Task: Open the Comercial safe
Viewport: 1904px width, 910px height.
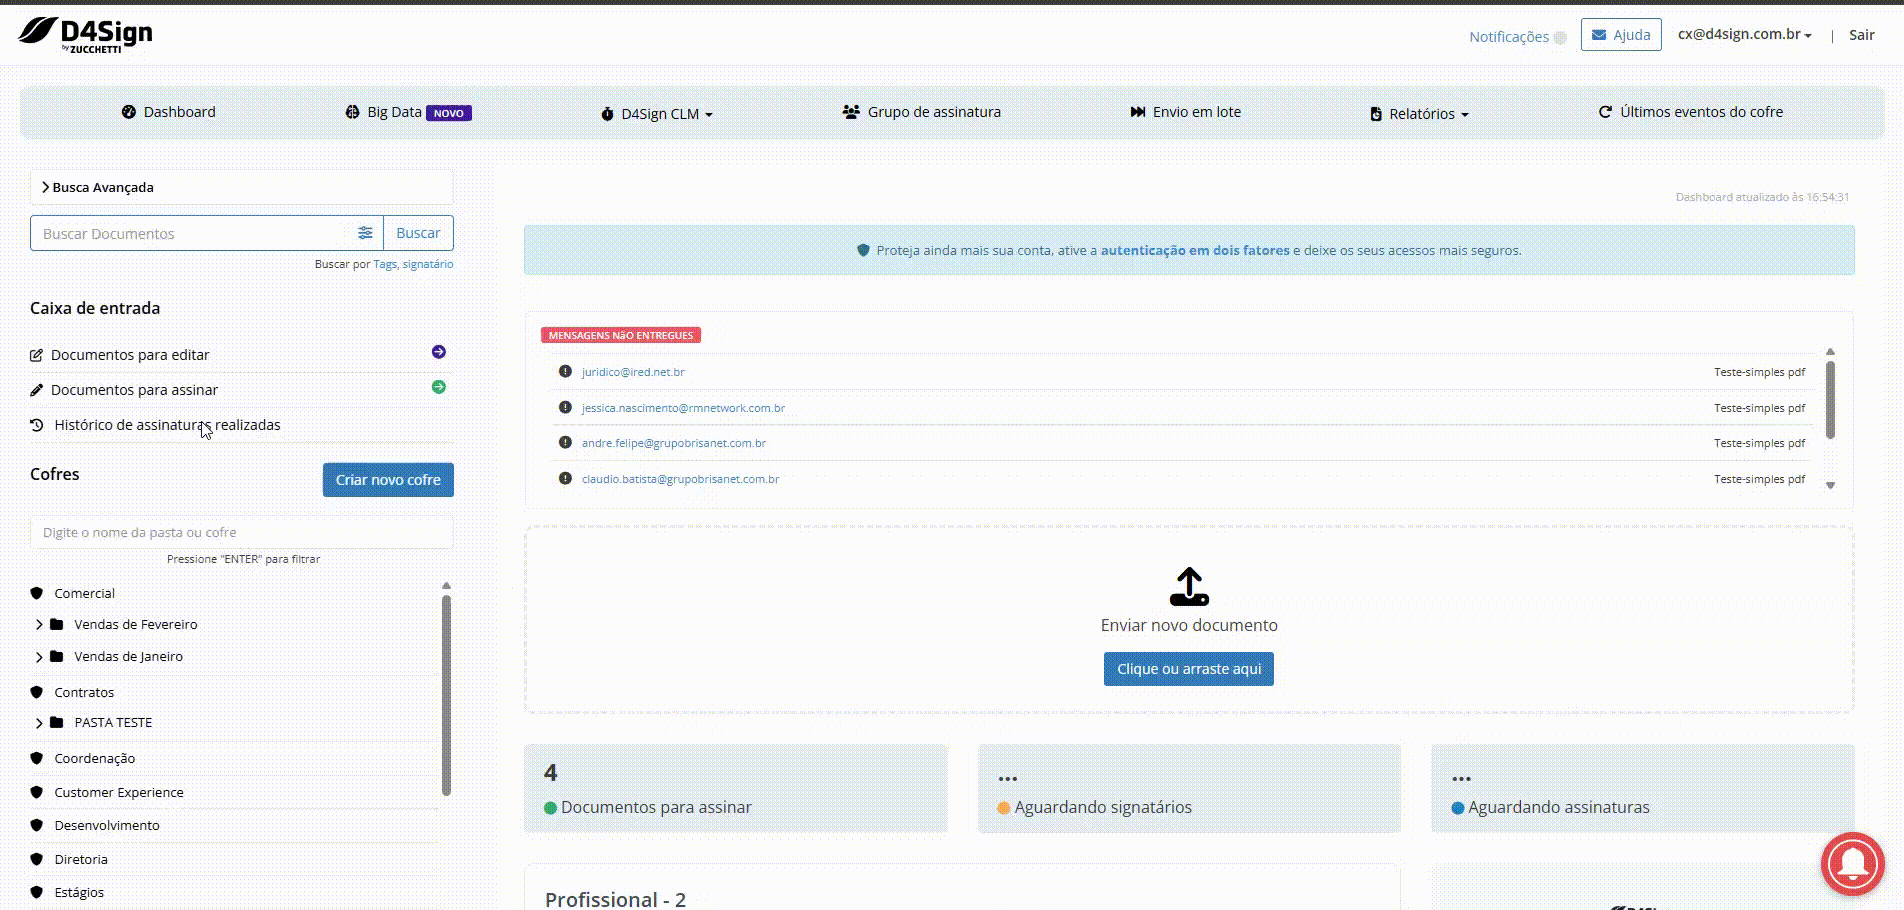Action: [x=84, y=593]
